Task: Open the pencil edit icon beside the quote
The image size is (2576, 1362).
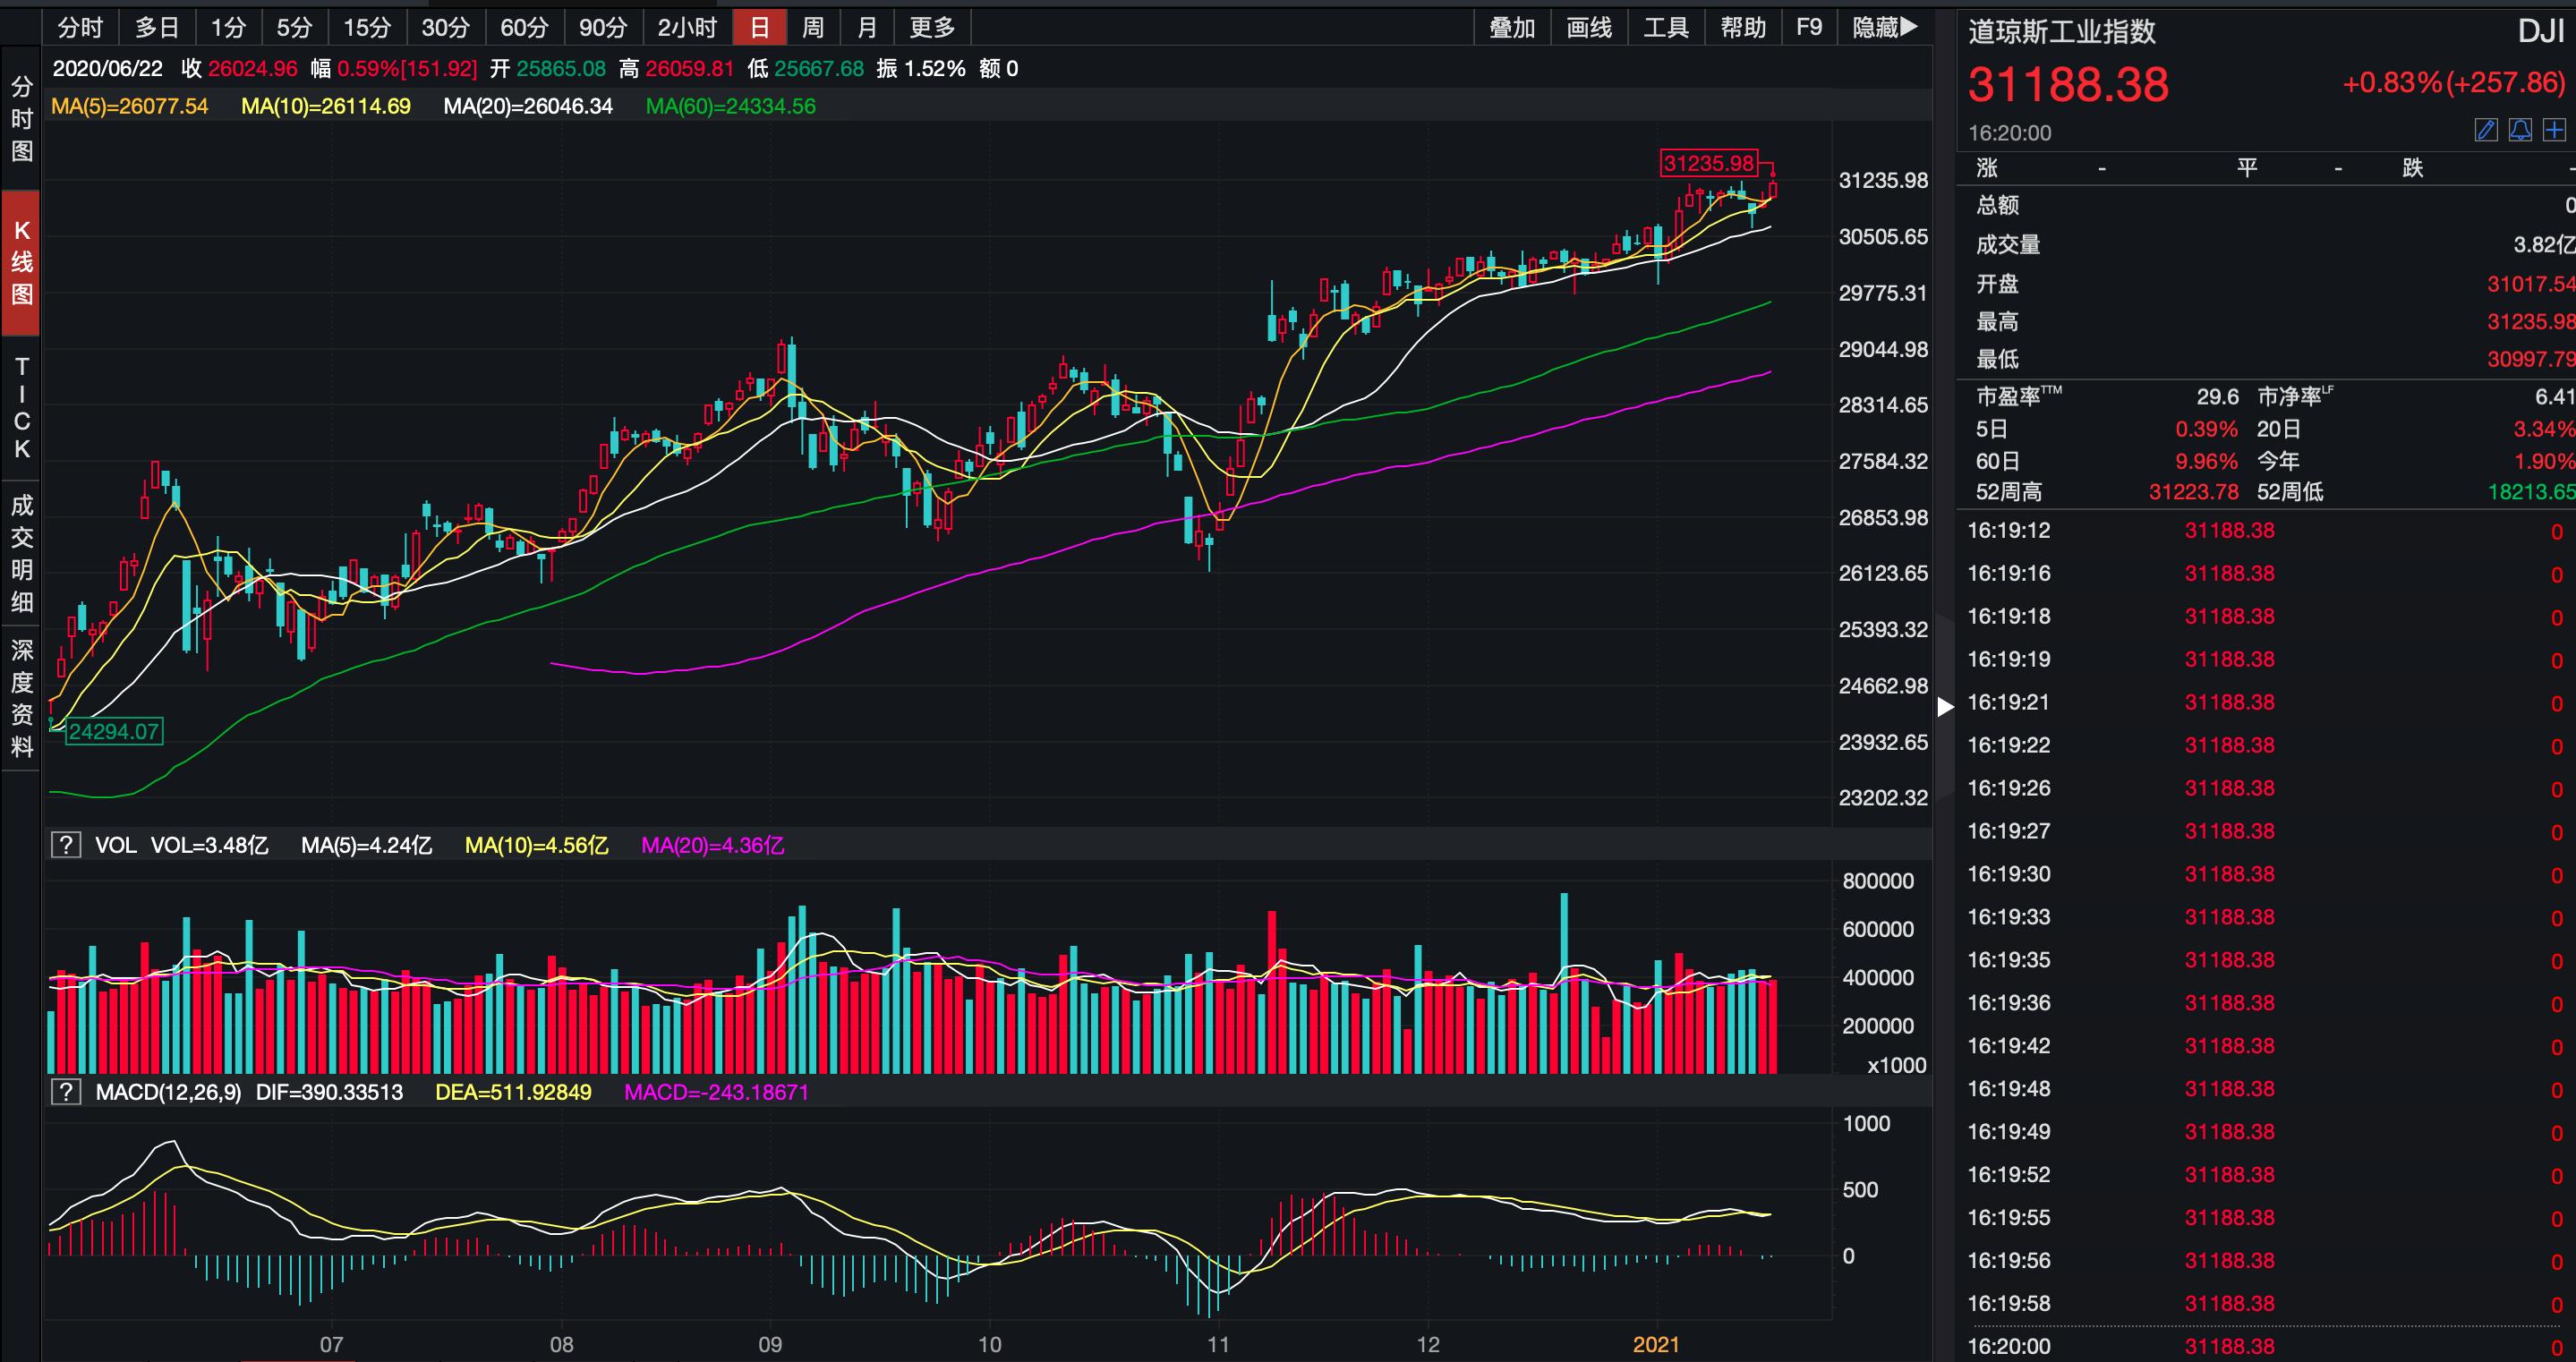Action: point(2484,130)
